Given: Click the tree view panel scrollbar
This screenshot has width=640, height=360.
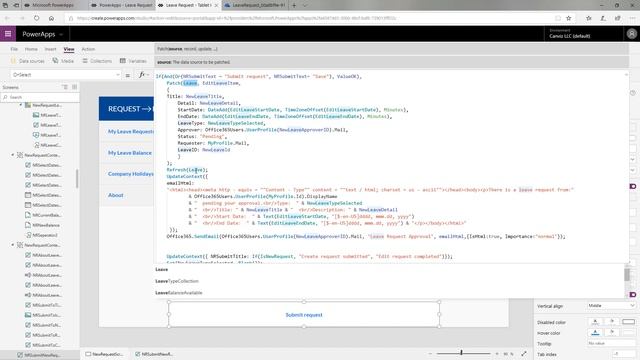Looking at the screenshot, I should [x=77, y=179].
